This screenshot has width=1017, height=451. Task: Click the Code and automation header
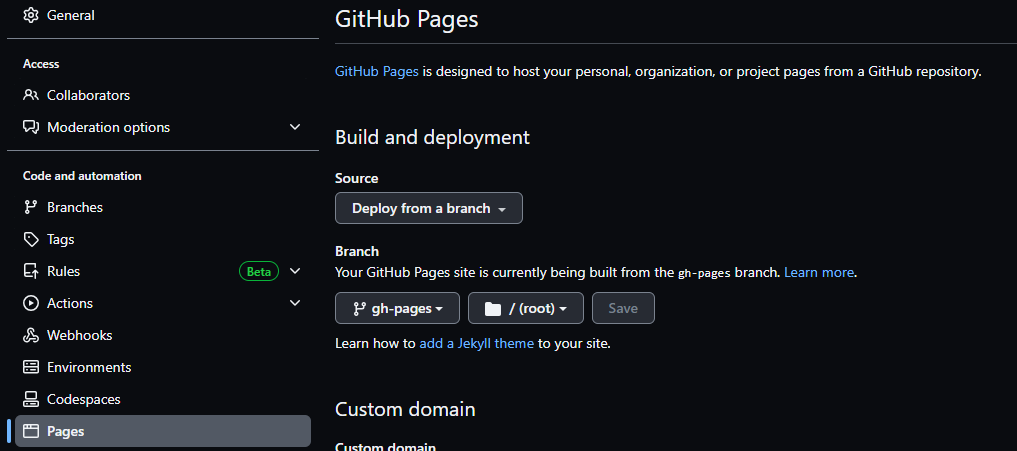point(82,176)
